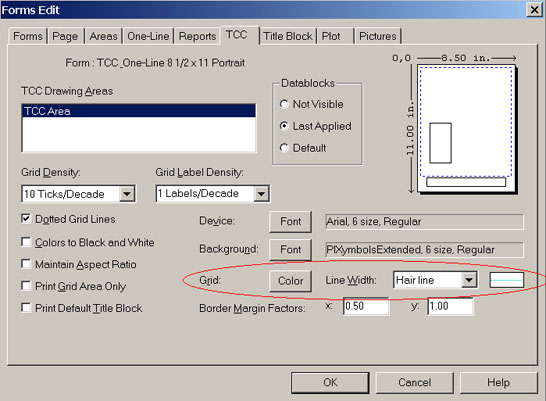Screen dimensions: 546x401
Task: Select TCC Area in drawing areas list
Action: coord(139,111)
